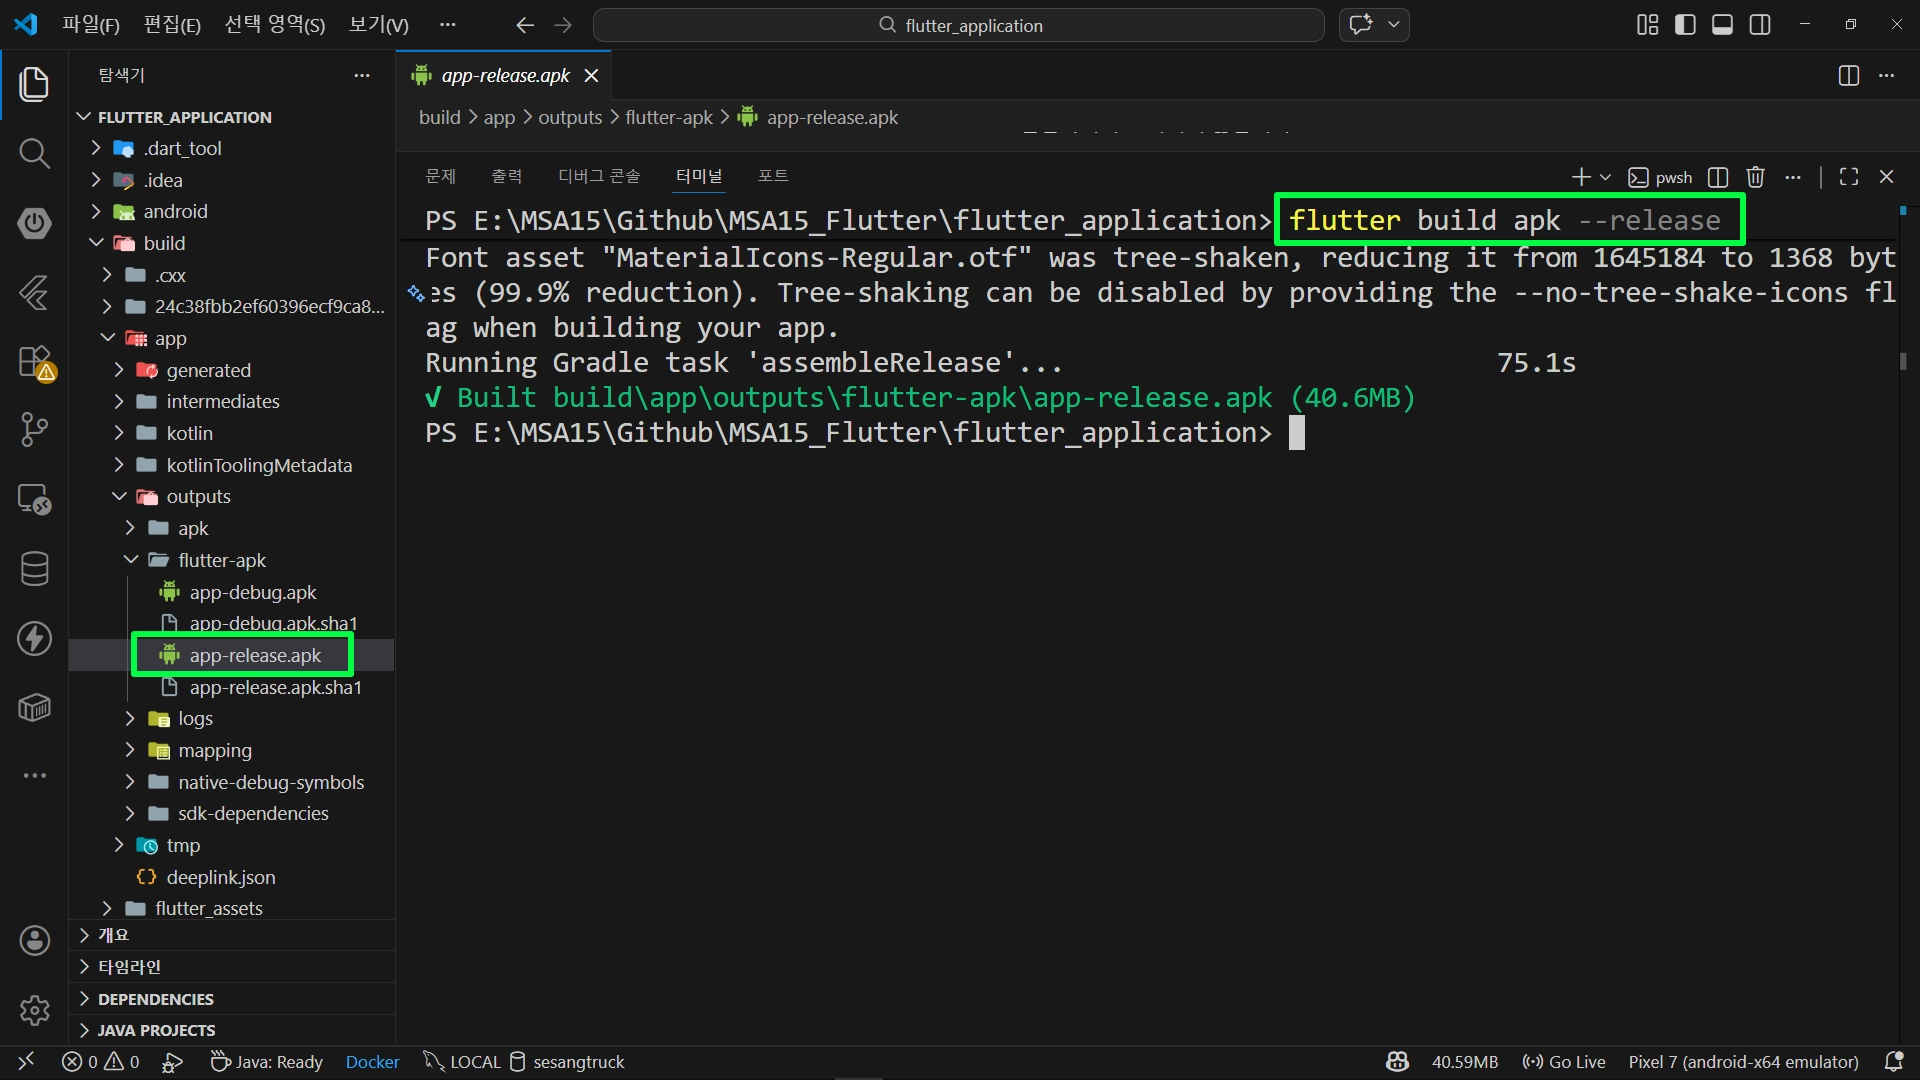Expand the android folder
The width and height of the screenshot is (1920, 1080).
pos(175,211)
